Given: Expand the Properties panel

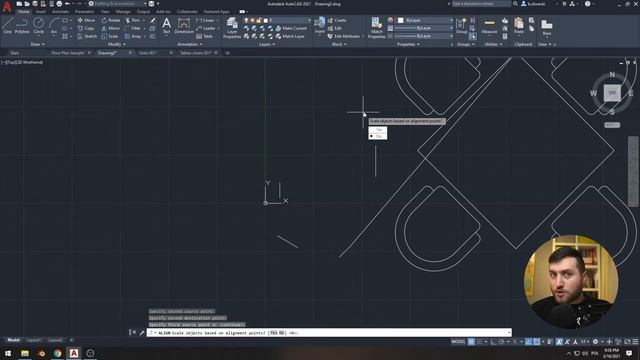Looking at the screenshot, I should point(408,44).
